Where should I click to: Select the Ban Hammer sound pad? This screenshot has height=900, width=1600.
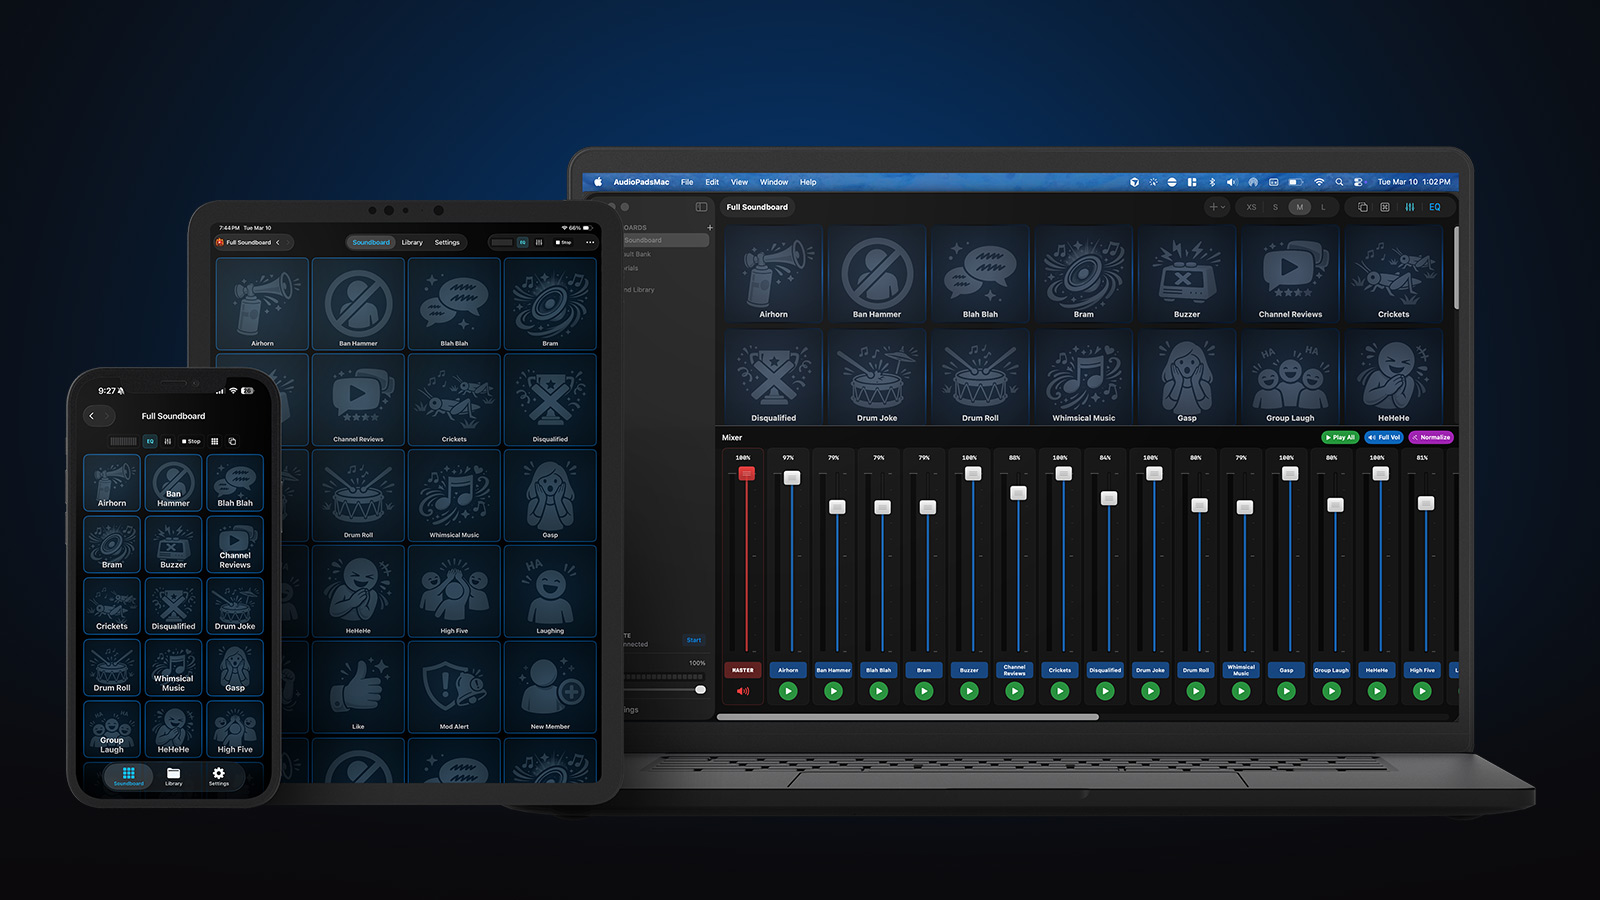tap(876, 275)
